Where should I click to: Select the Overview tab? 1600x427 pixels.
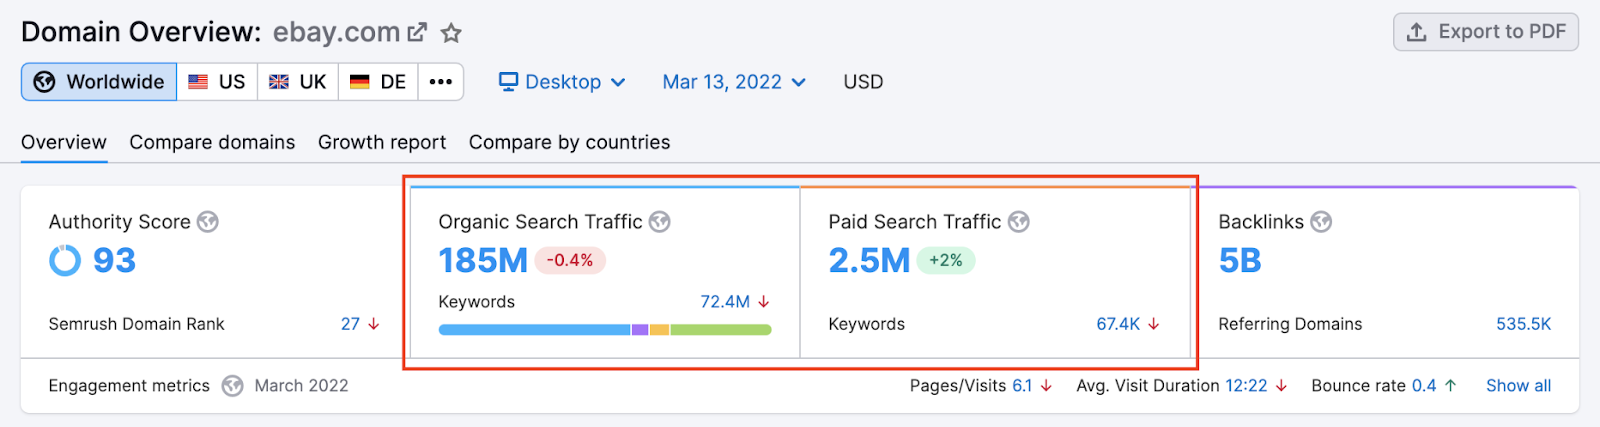coord(64,142)
